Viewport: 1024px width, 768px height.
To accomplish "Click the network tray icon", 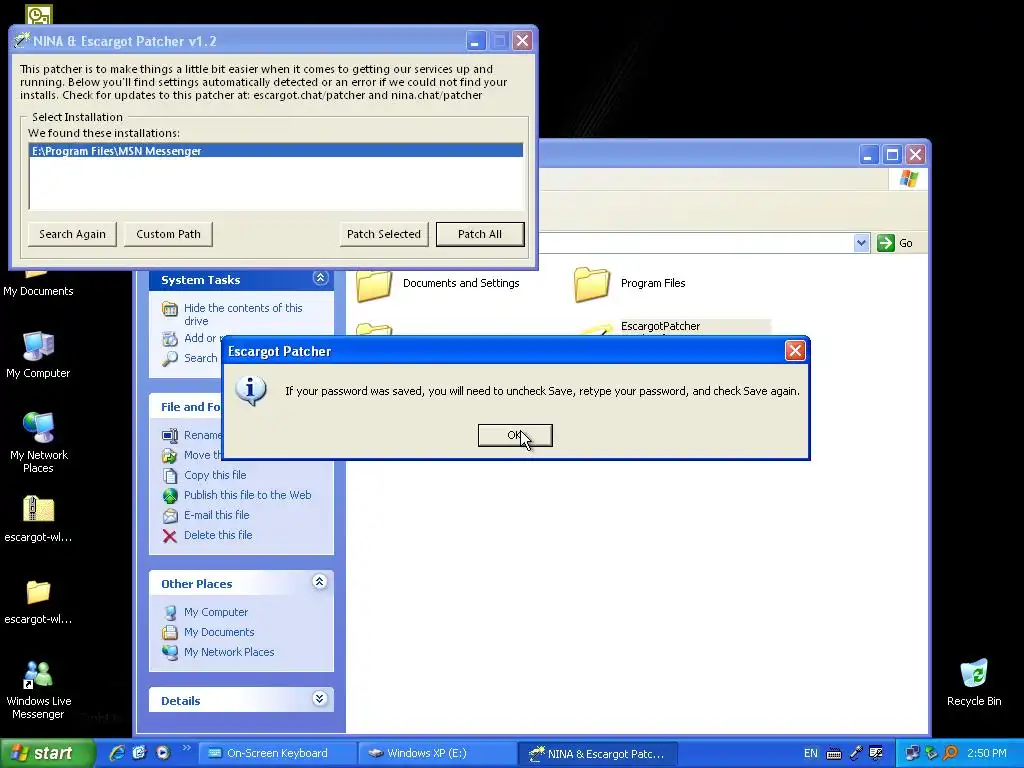I will click(x=912, y=754).
